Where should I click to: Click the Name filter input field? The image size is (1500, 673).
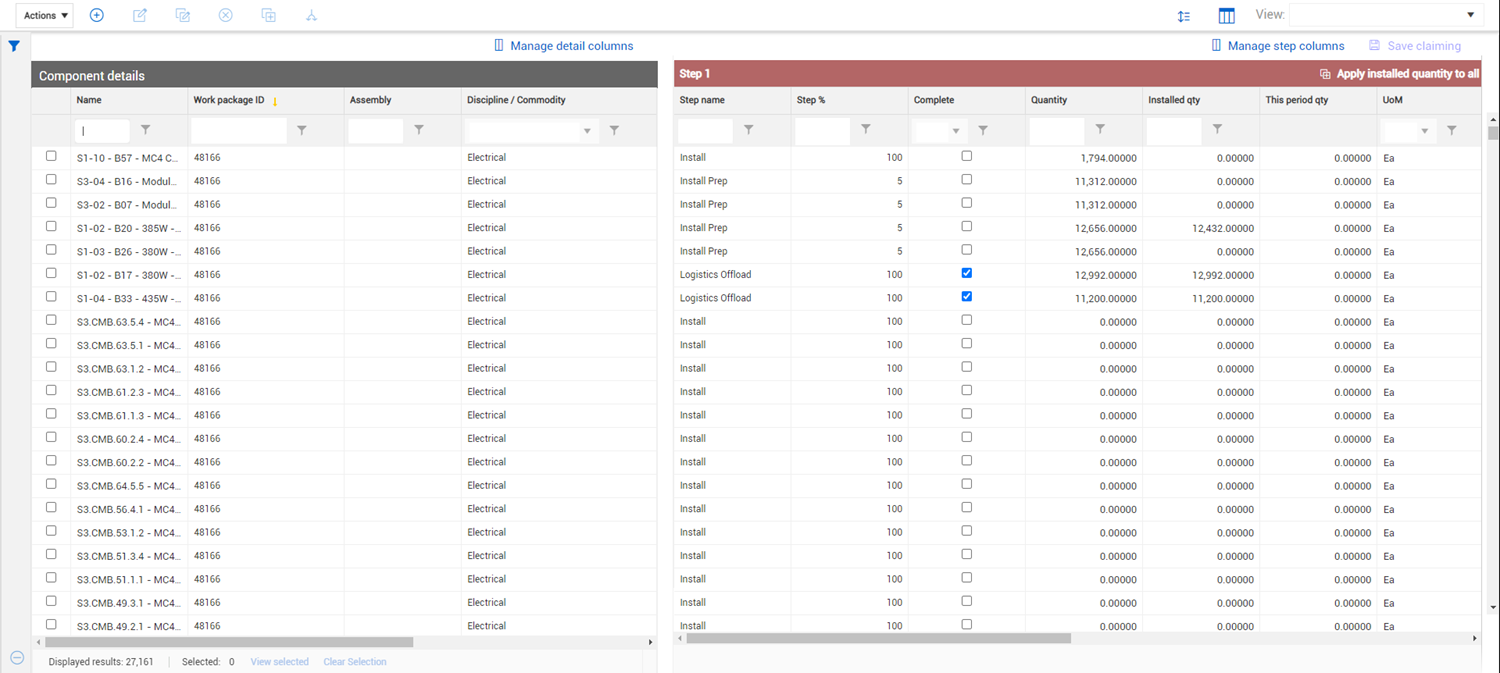(x=102, y=131)
